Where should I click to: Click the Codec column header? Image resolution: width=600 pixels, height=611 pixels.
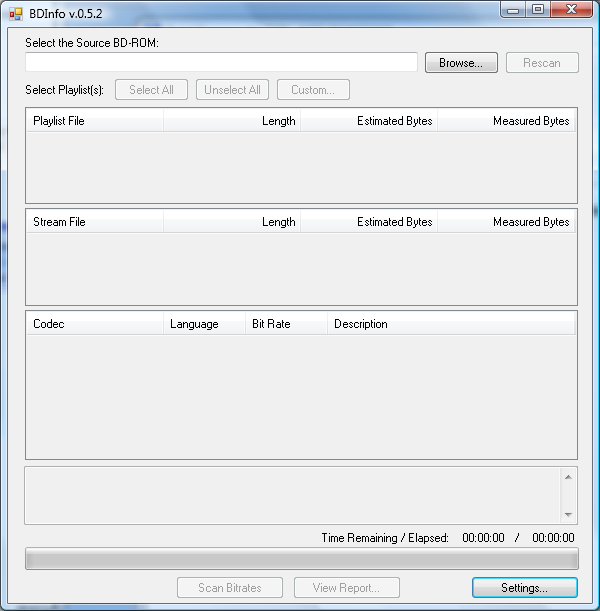pyautogui.click(x=95, y=324)
